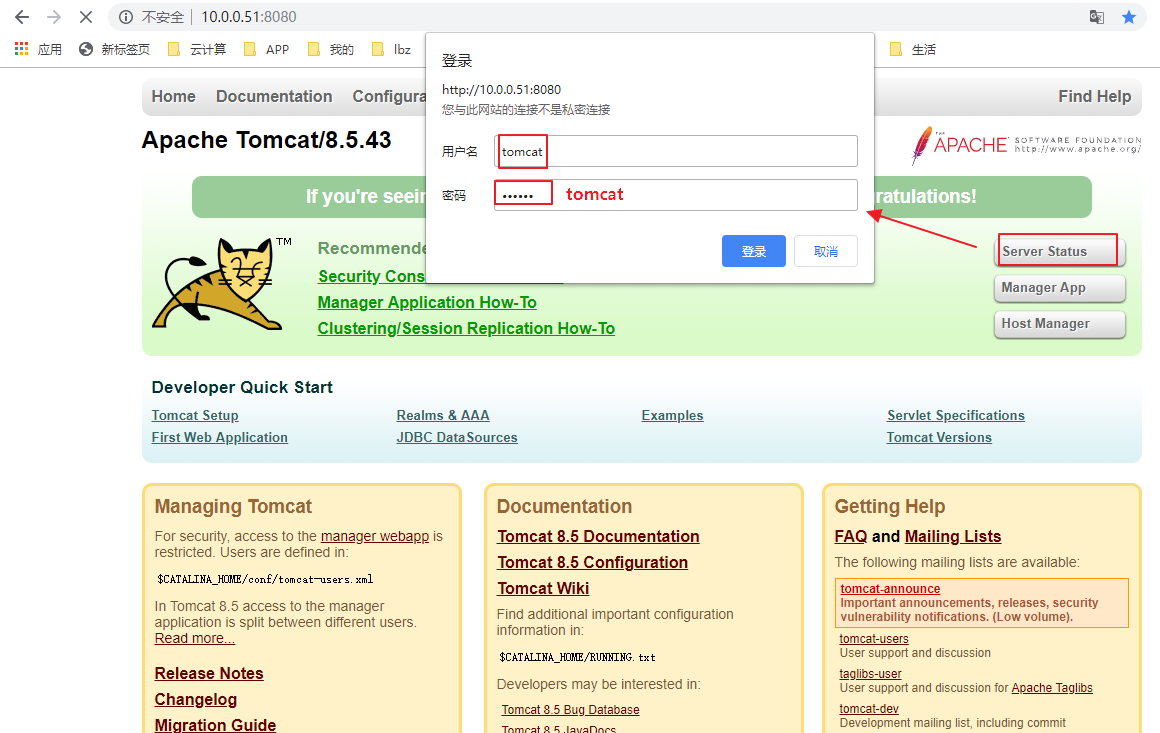The image size is (1160, 733).
Task: Open the 应用 apps grid icon
Action: pos(21,49)
